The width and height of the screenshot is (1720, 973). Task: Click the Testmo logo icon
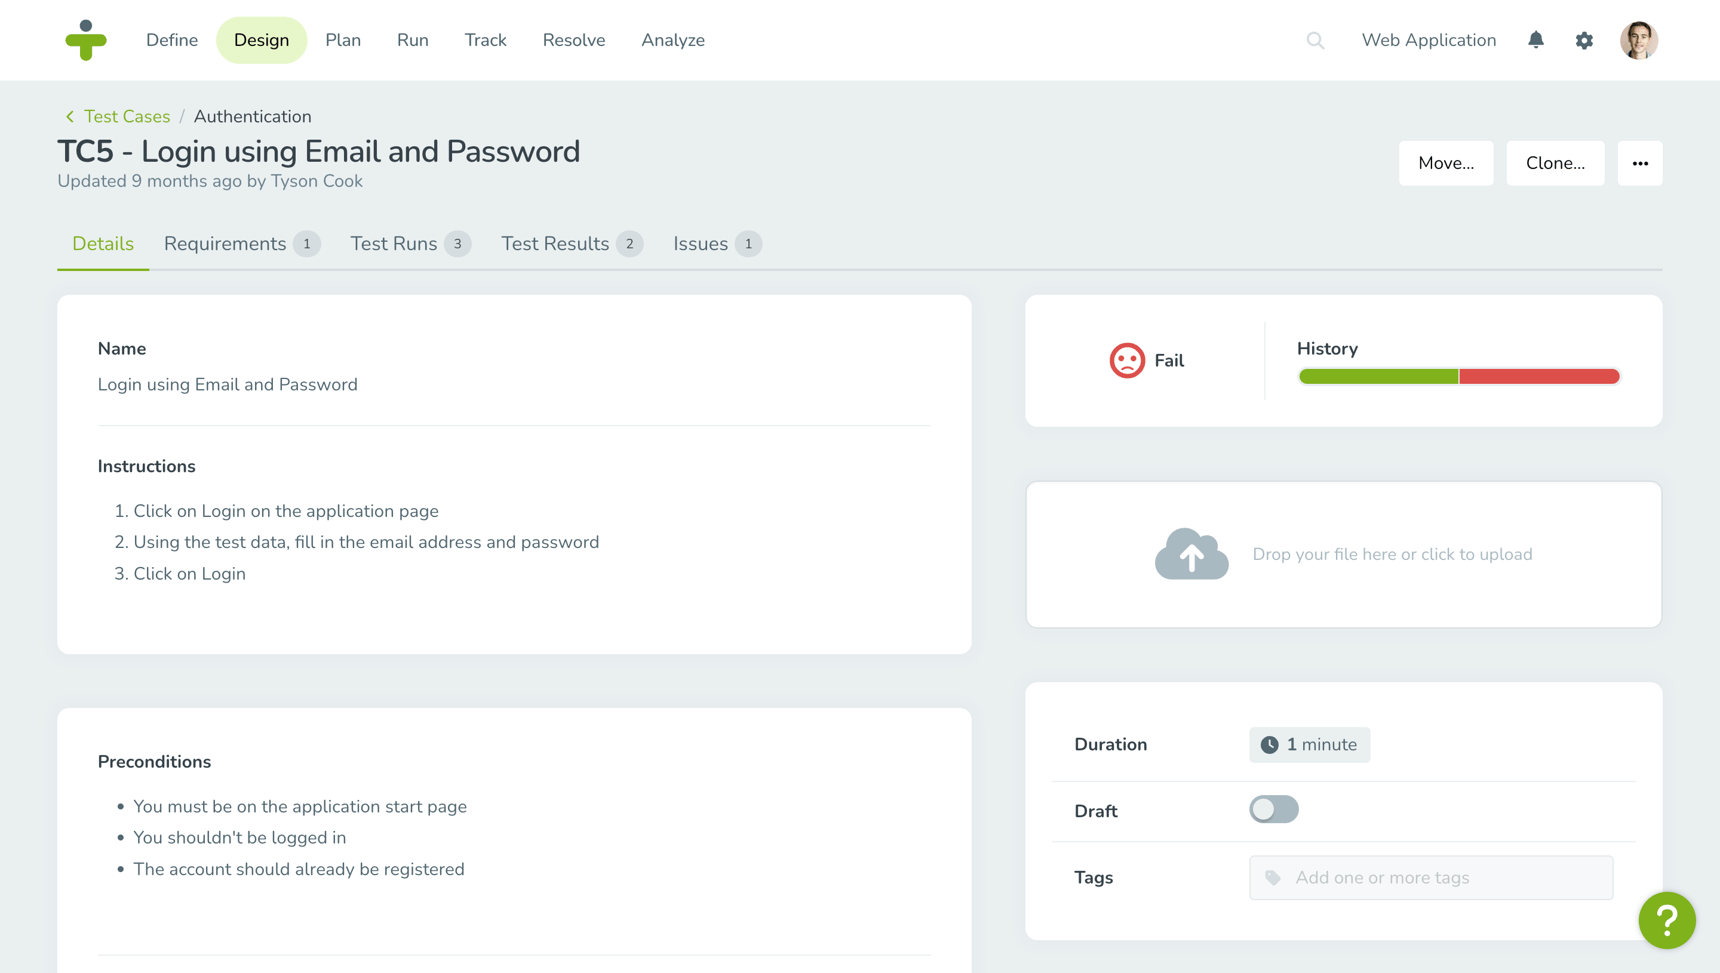86,40
